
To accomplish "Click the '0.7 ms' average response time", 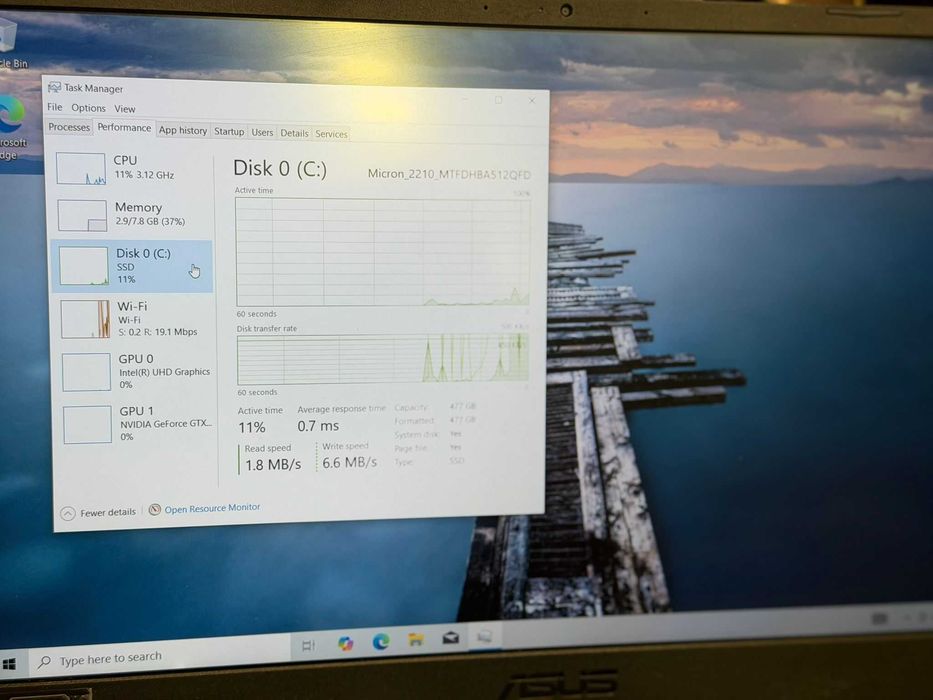I will coord(318,426).
